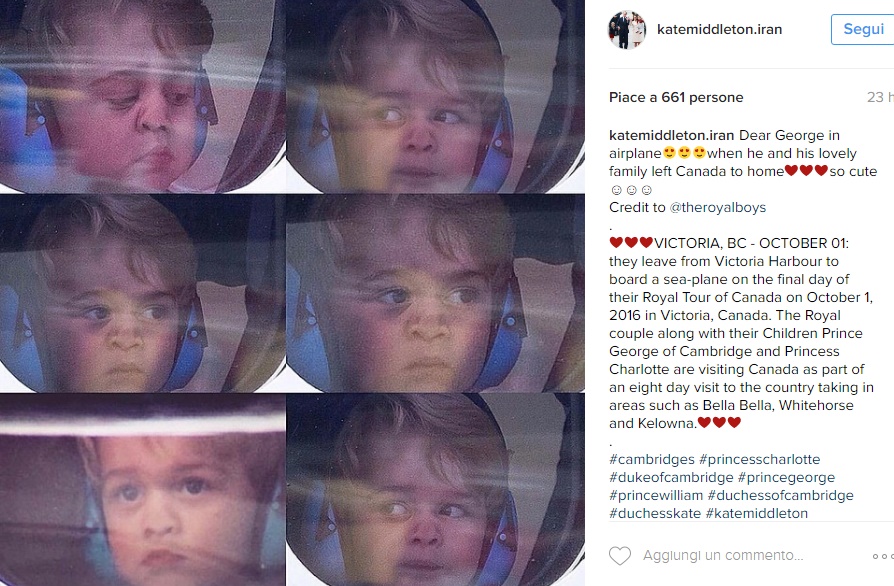Open the #dukeofcambridge hashtag
The height and width of the screenshot is (586, 894).
[671, 477]
